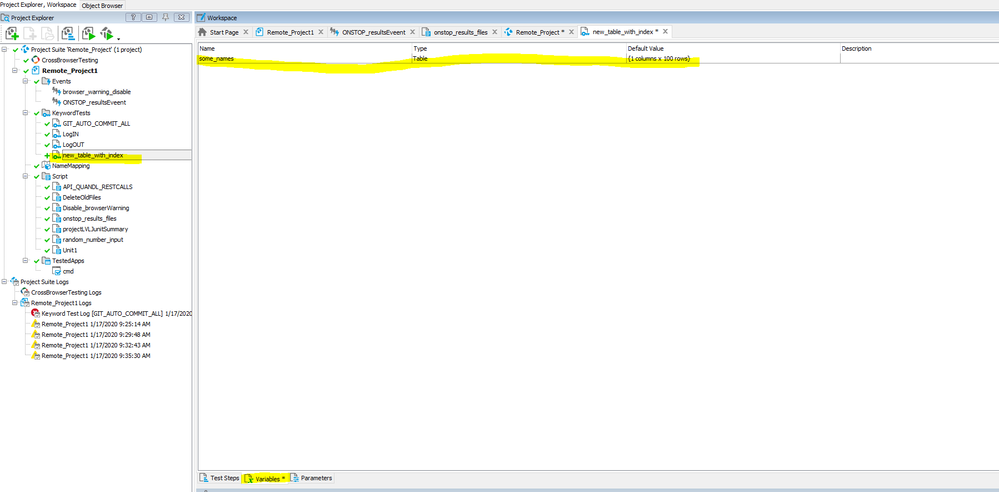Open the Start Page workspace tab

[223, 32]
